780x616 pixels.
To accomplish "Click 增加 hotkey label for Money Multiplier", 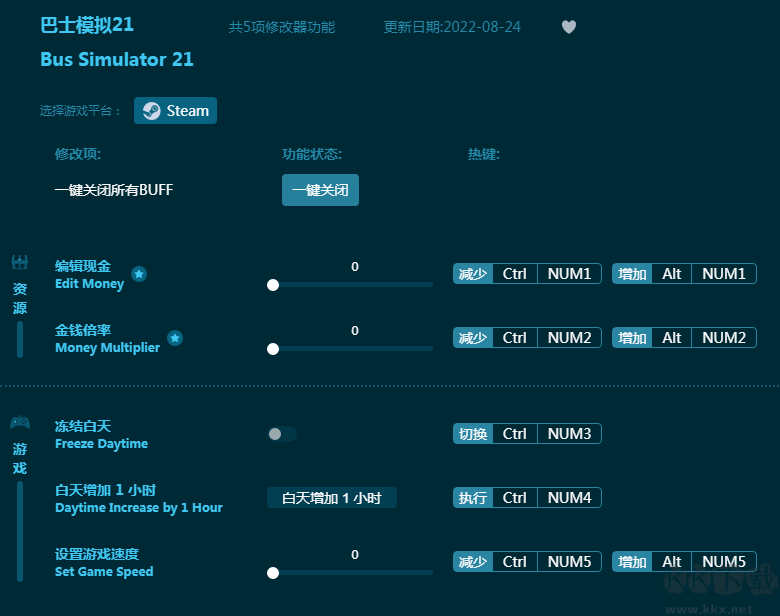I will pyautogui.click(x=632, y=338).
